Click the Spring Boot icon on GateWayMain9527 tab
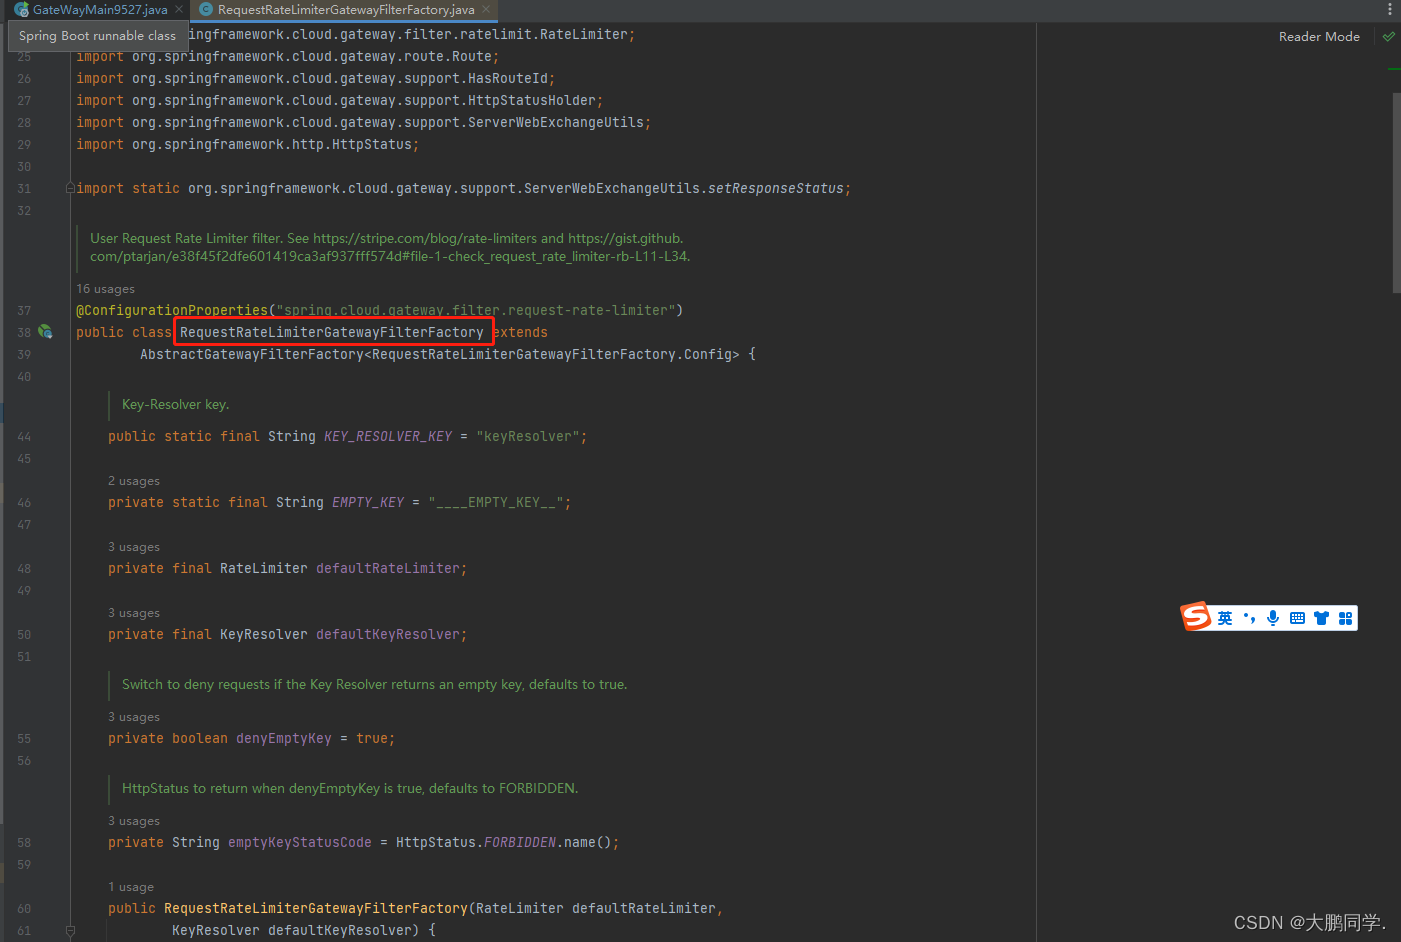 pyautogui.click(x=21, y=9)
